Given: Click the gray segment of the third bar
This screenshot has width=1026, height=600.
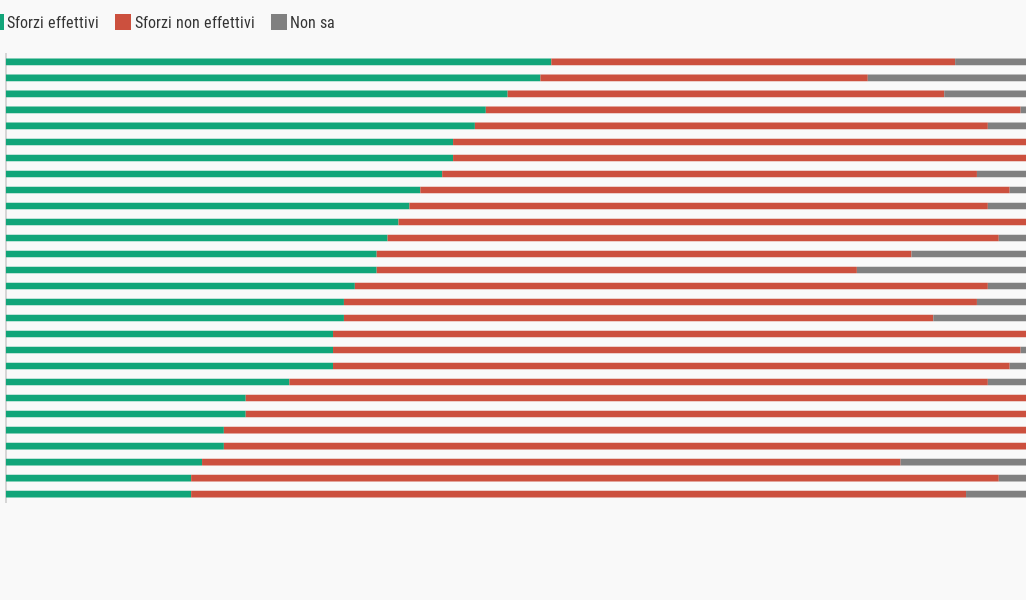Looking at the screenshot, I should click(984, 94).
